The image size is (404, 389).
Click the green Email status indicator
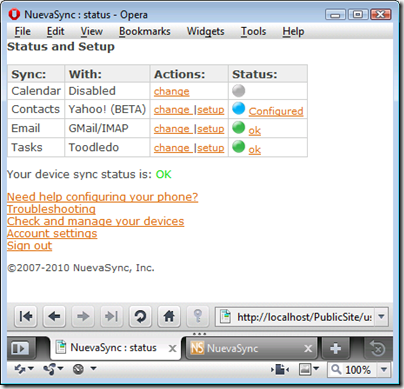[239, 127]
